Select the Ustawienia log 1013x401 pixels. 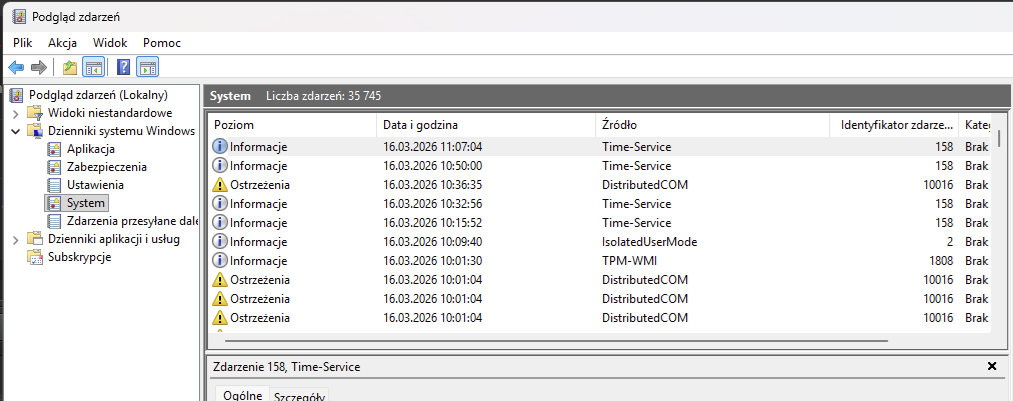pos(95,185)
